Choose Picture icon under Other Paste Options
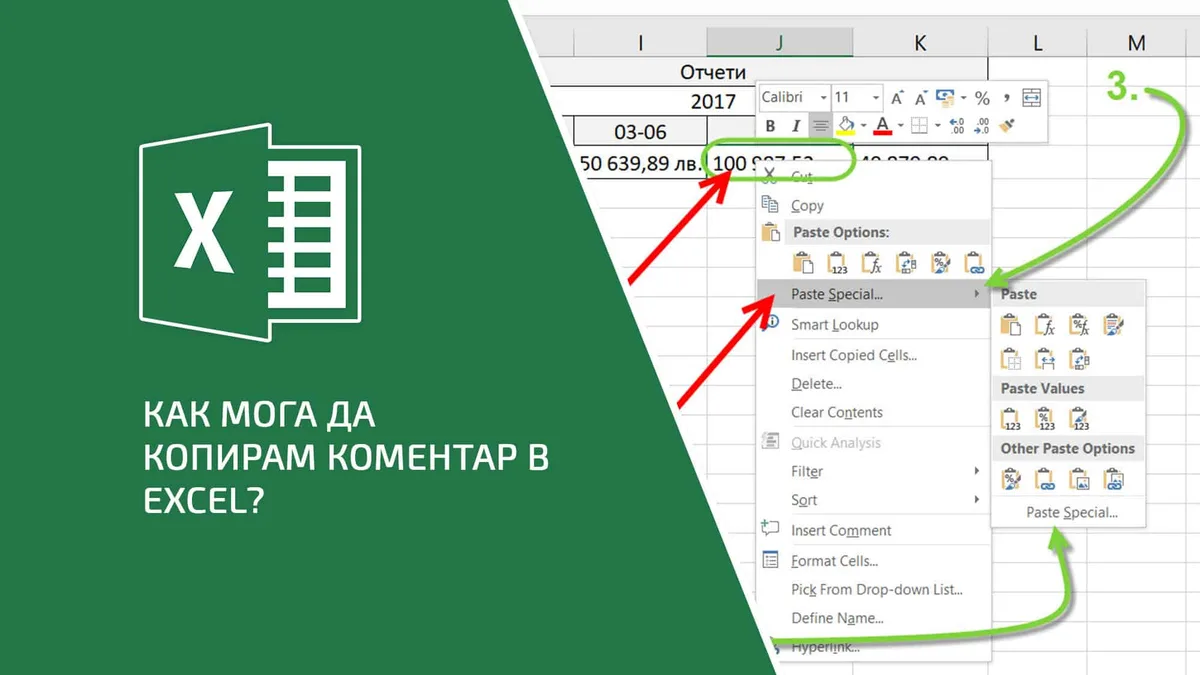Screen dimensions: 1200x675 click(x=1079, y=480)
